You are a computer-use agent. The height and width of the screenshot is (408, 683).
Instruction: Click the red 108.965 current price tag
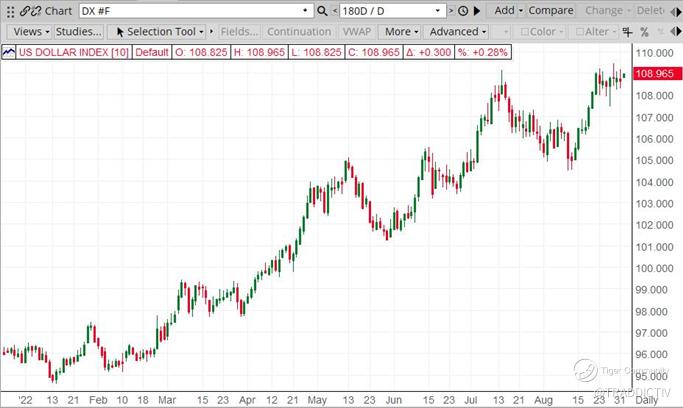pyautogui.click(x=658, y=74)
